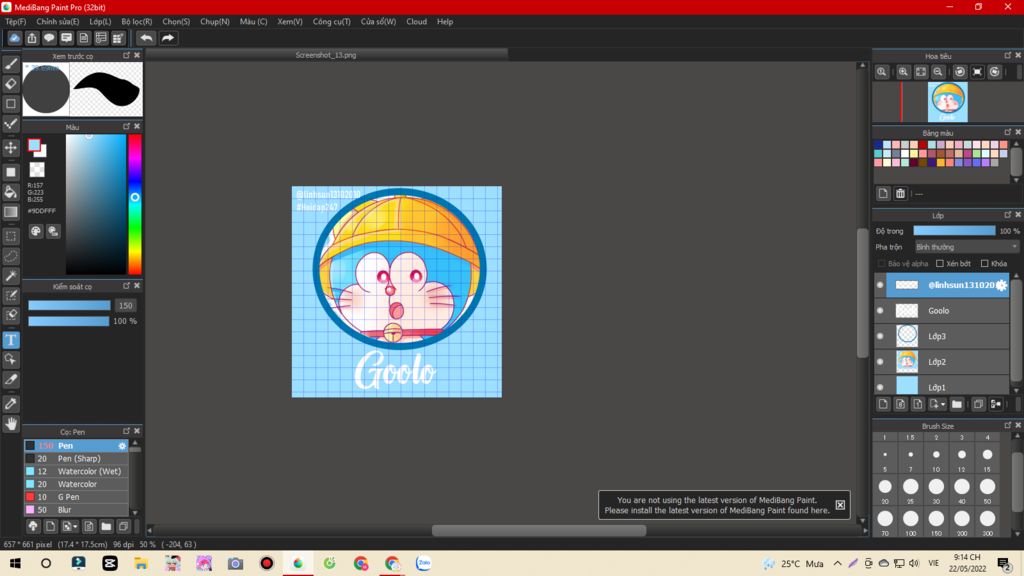Select the Bucket fill tool
Viewport: 1024px width, 576px height.
point(11,192)
